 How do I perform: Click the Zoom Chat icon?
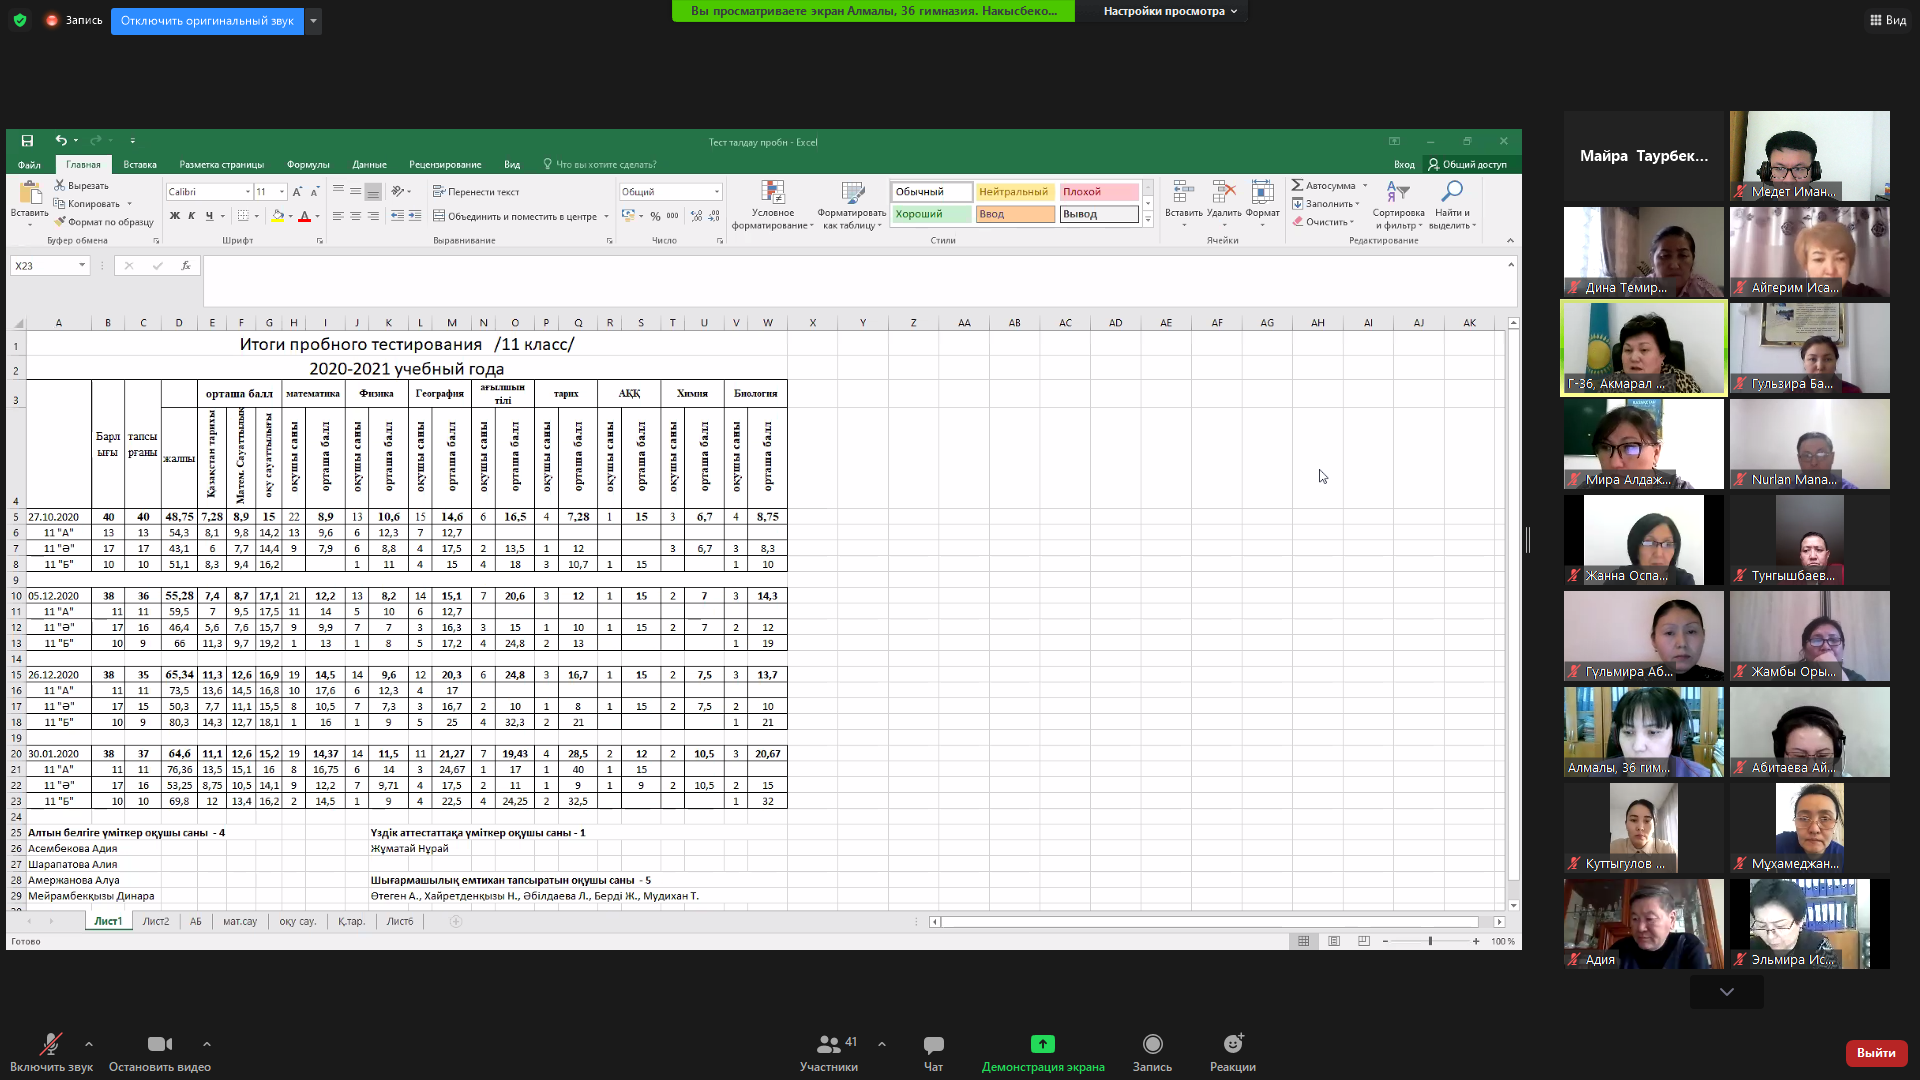point(933,1045)
